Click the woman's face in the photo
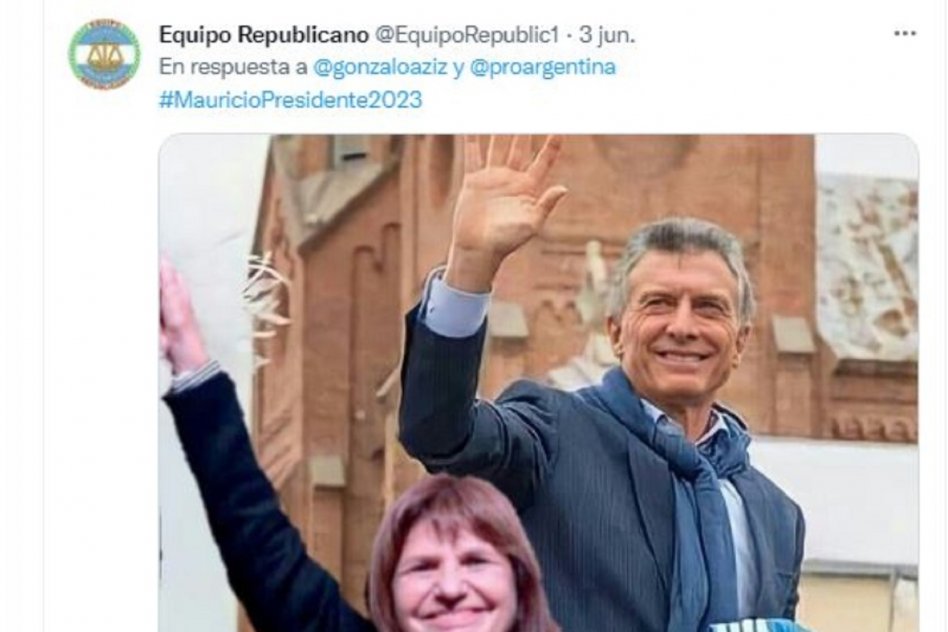Image resolution: width=948 pixels, height=632 pixels. (459, 581)
